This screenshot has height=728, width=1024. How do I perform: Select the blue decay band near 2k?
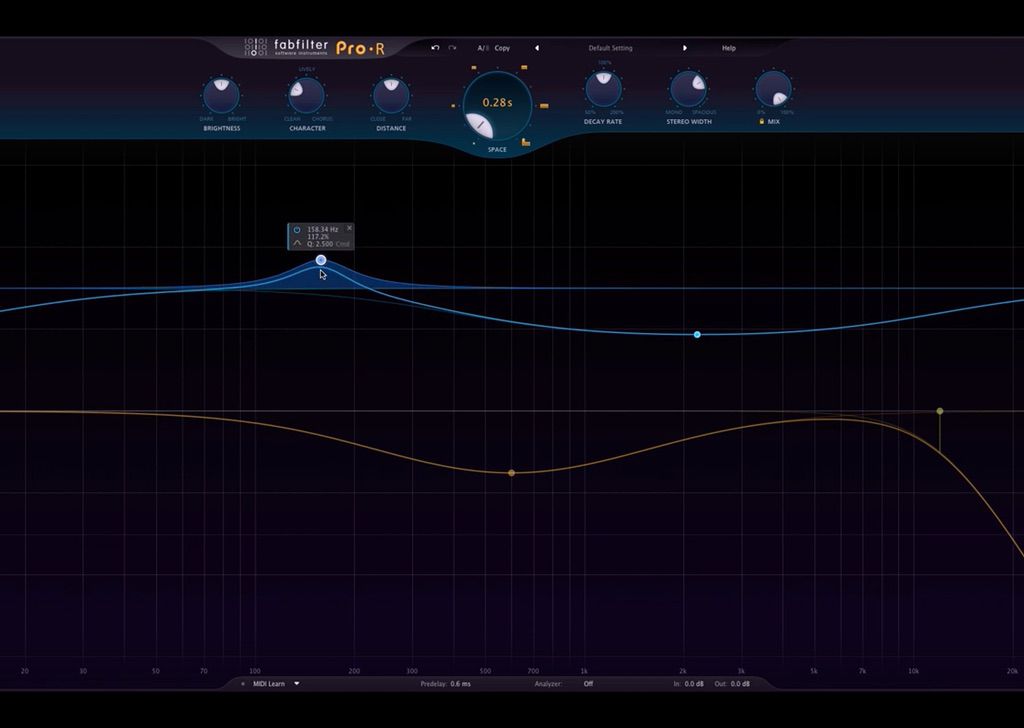(697, 334)
